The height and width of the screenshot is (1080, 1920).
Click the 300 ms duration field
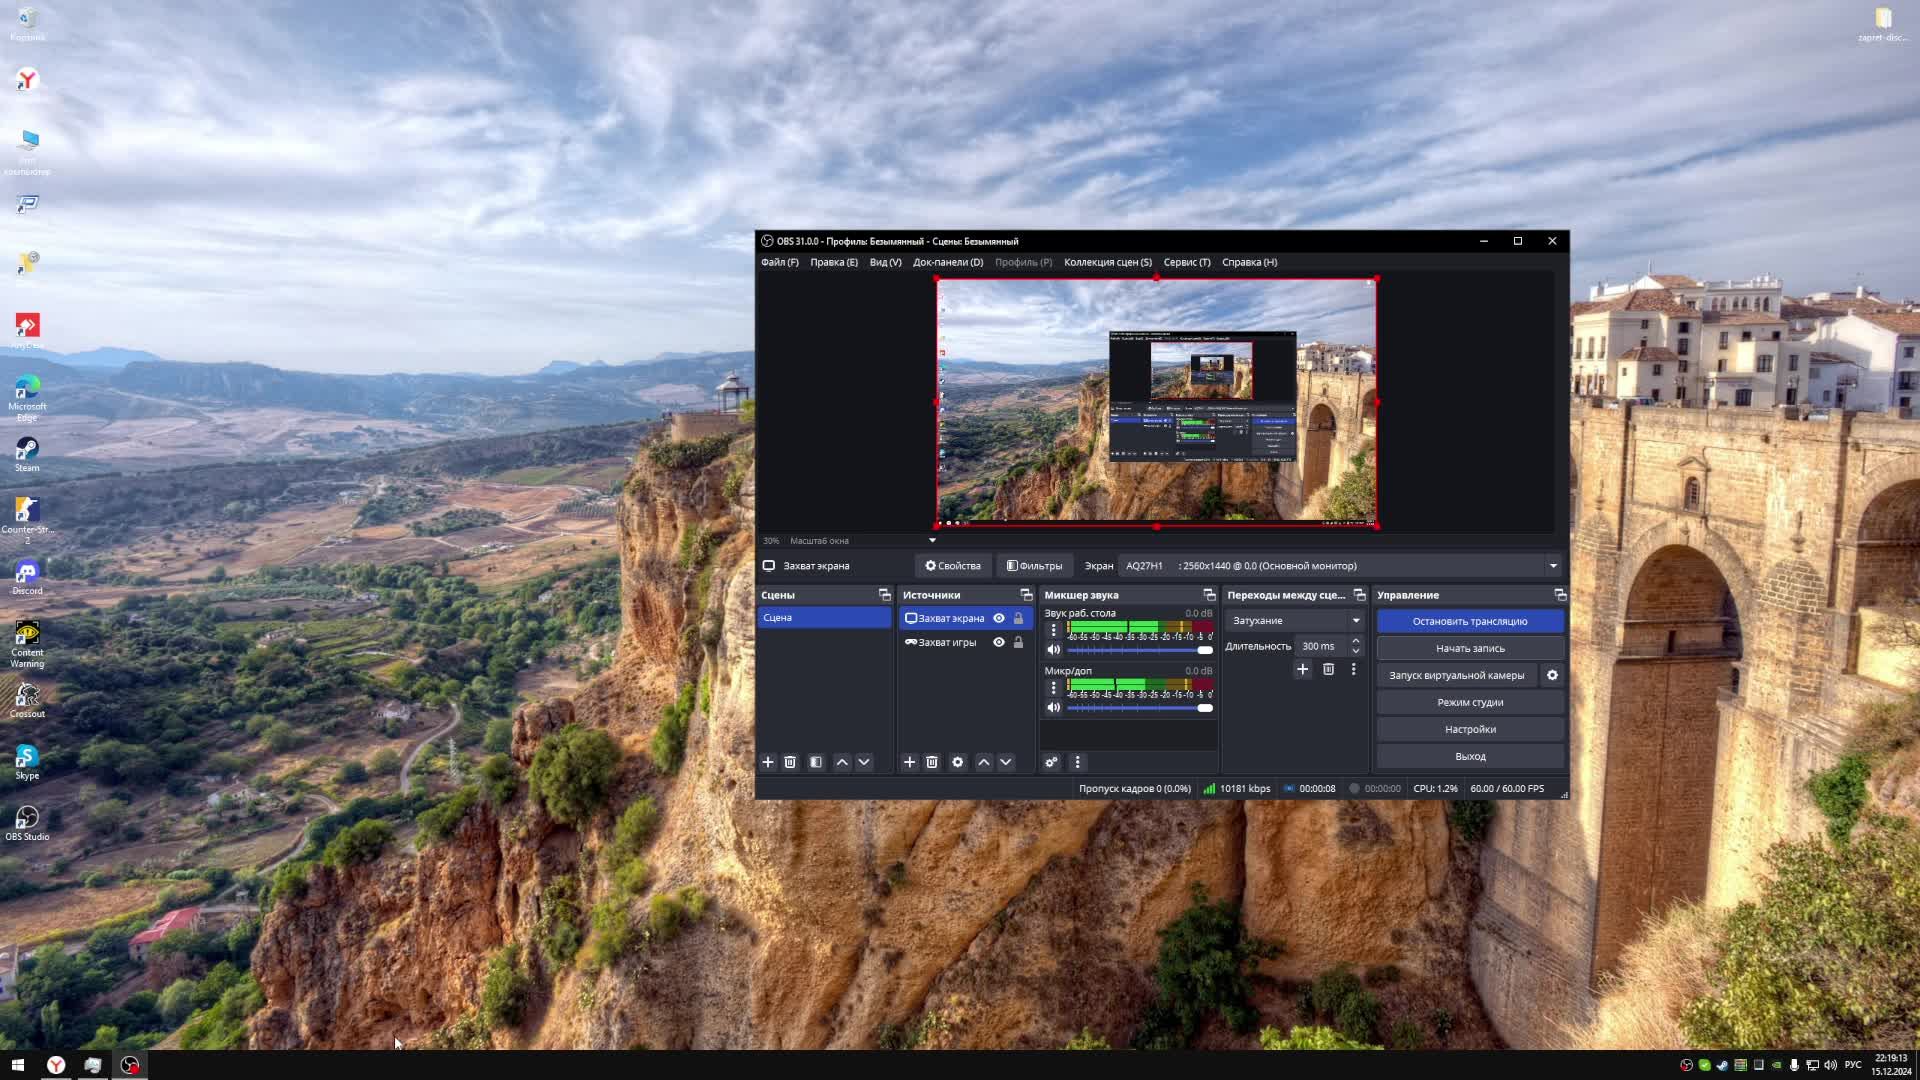[1320, 646]
